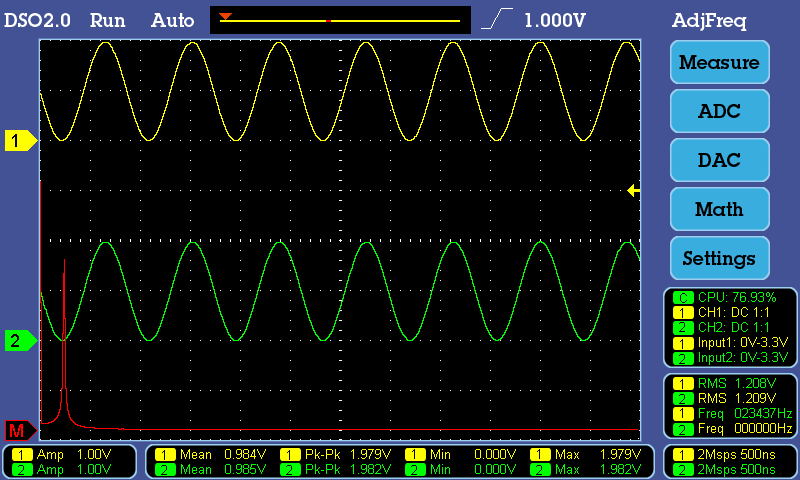Click the yellow 1 badge beside Pk-Pk
Screen dimensions: 800x480
point(290,454)
